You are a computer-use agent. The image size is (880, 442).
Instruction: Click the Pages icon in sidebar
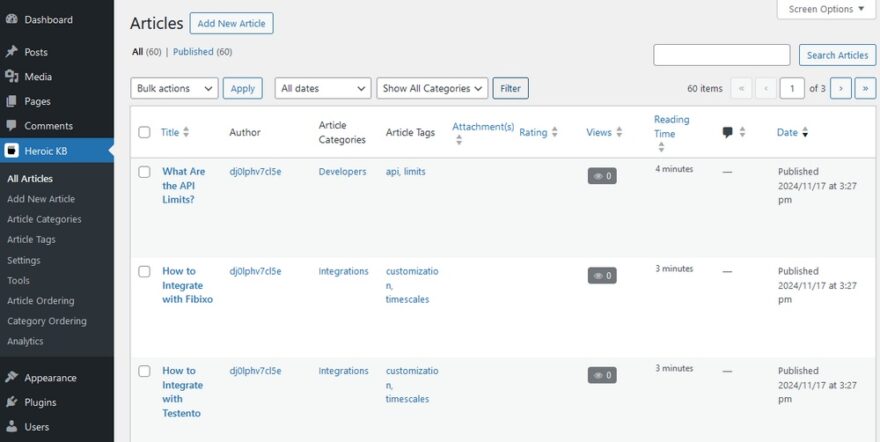pyautogui.click(x=12, y=101)
